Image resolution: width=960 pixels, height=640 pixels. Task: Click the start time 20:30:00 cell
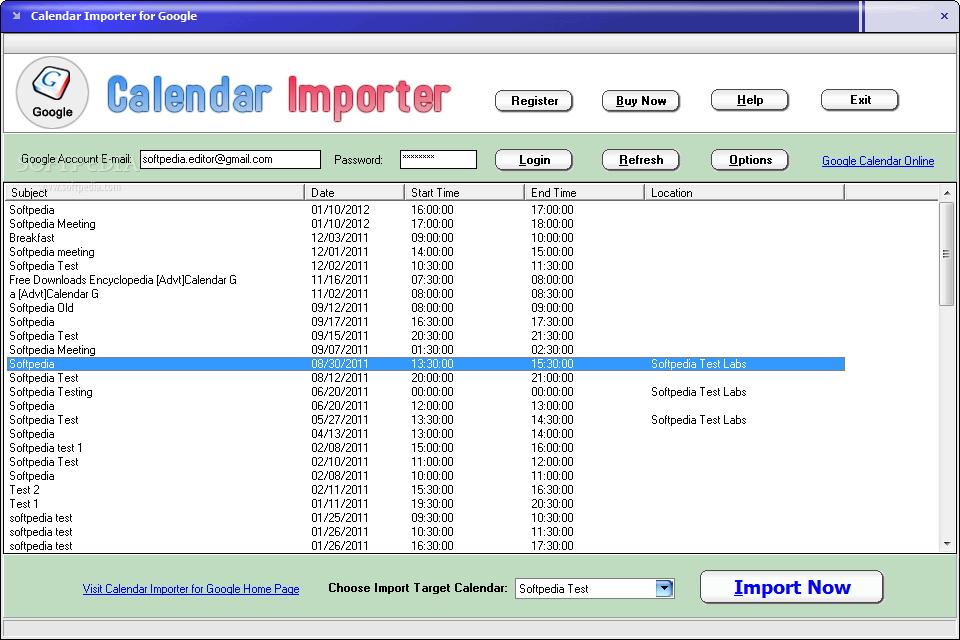click(x=432, y=336)
